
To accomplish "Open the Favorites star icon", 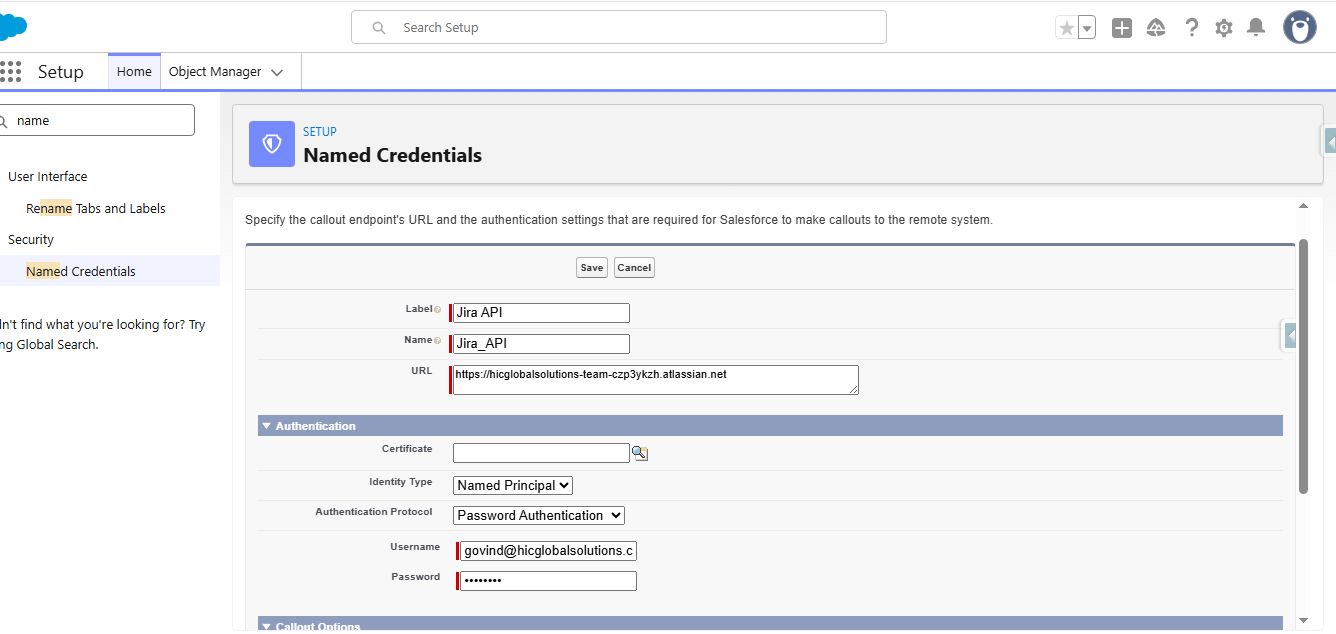I will click(1067, 28).
